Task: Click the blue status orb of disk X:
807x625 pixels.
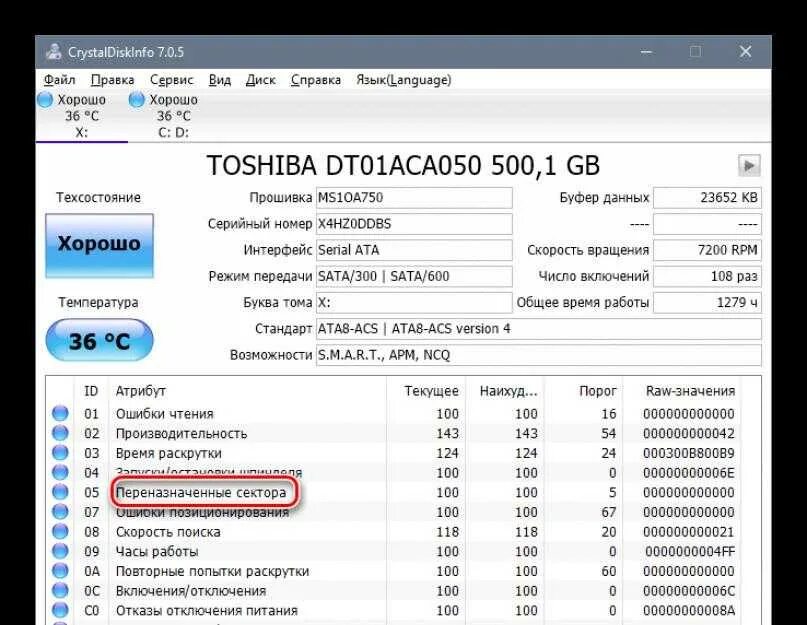Action: pyautogui.click(x=45, y=99)
